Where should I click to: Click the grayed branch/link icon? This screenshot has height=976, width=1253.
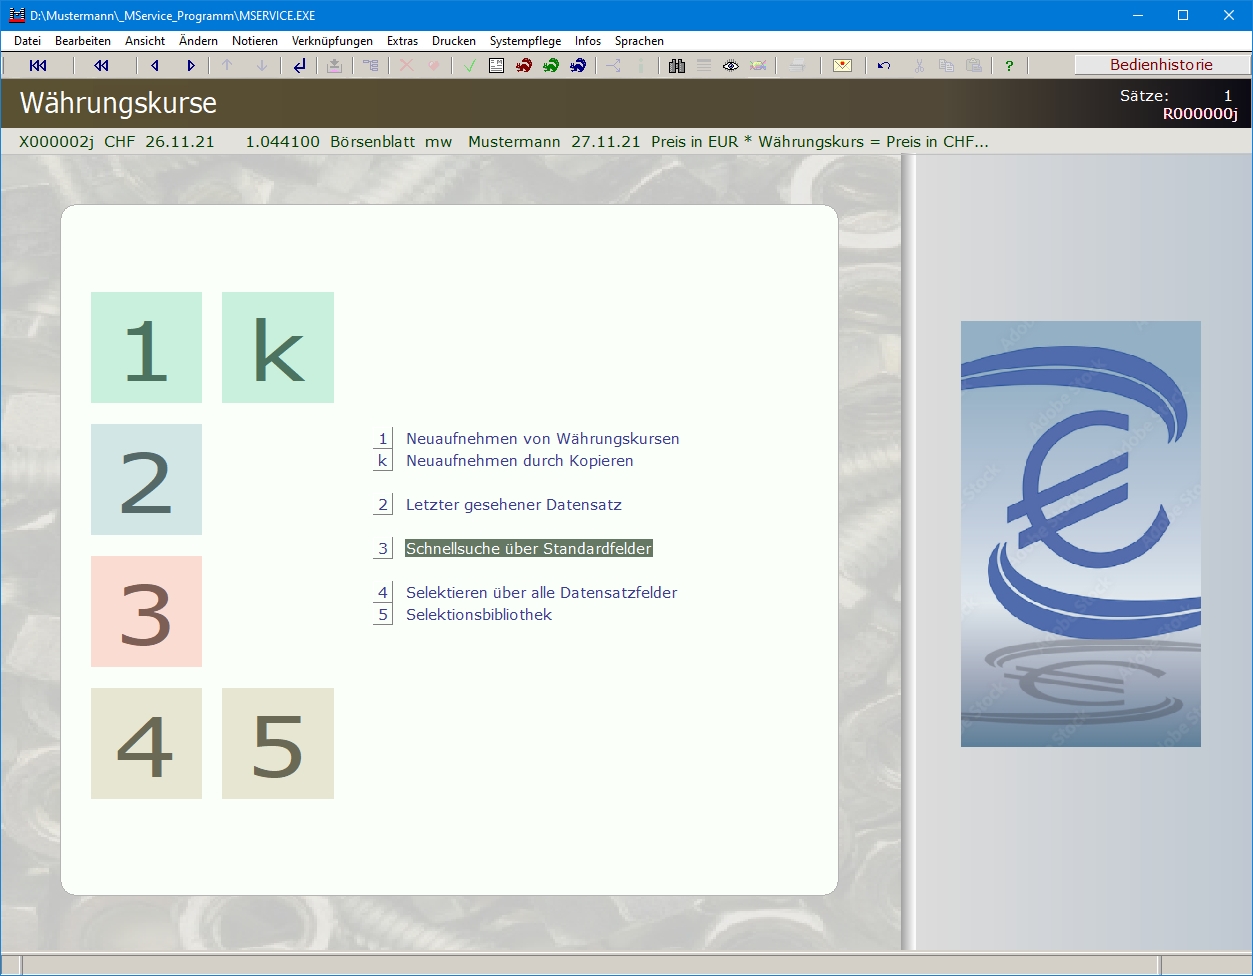[613, 66]
